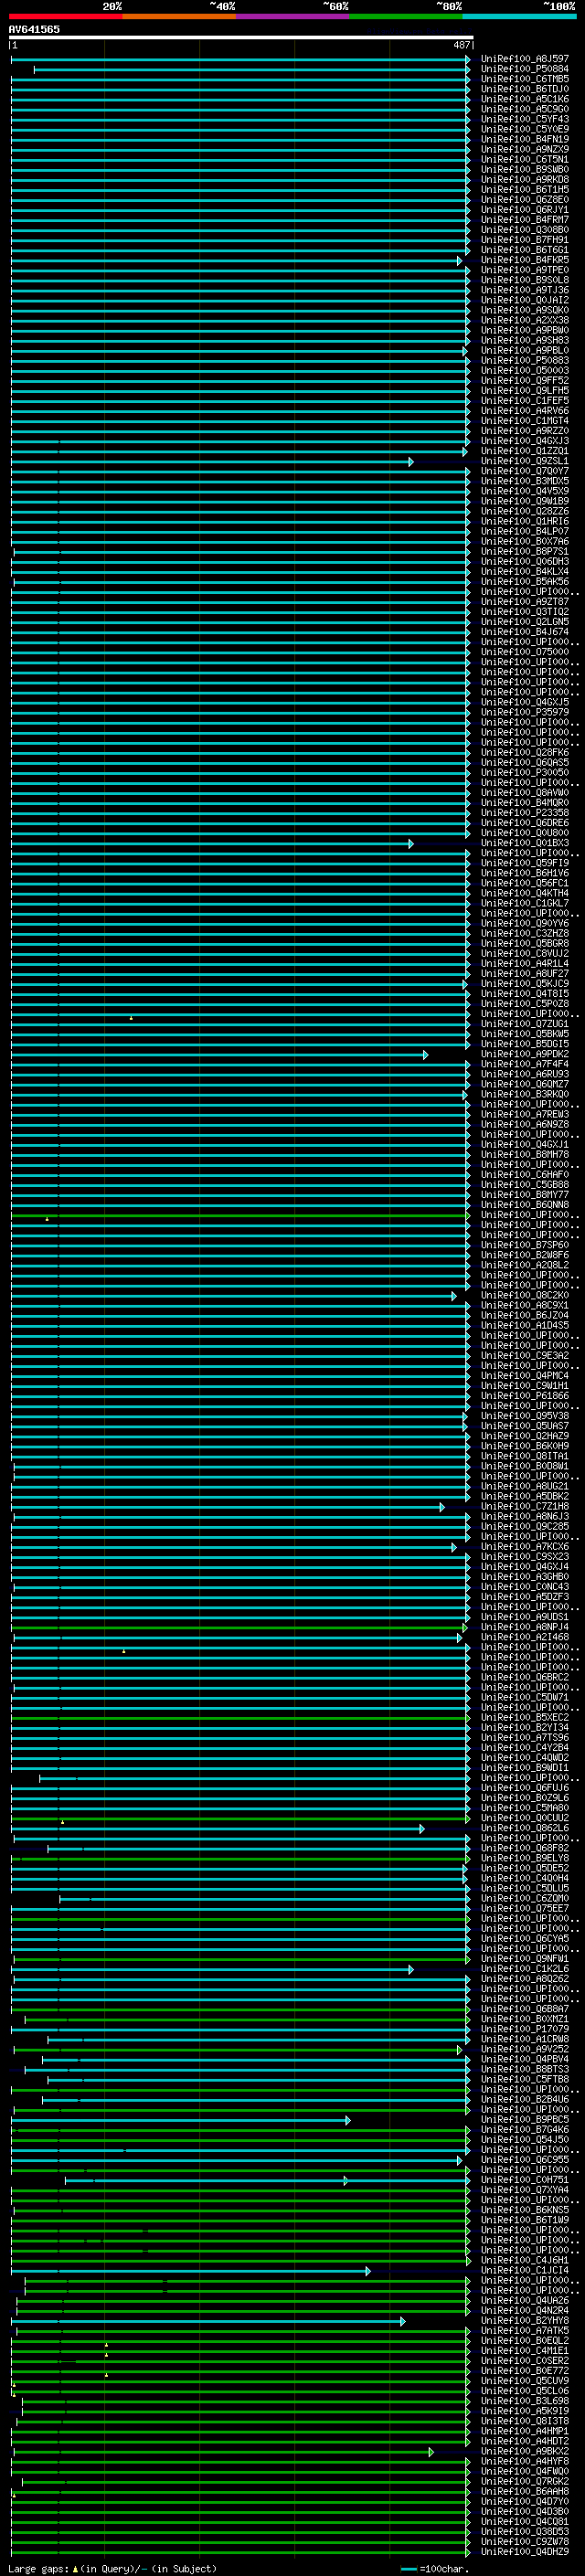This screenshot has height=2576, width=585.
Task: Select label UniRef100_B9SWB0
Action: click(525, 170)
